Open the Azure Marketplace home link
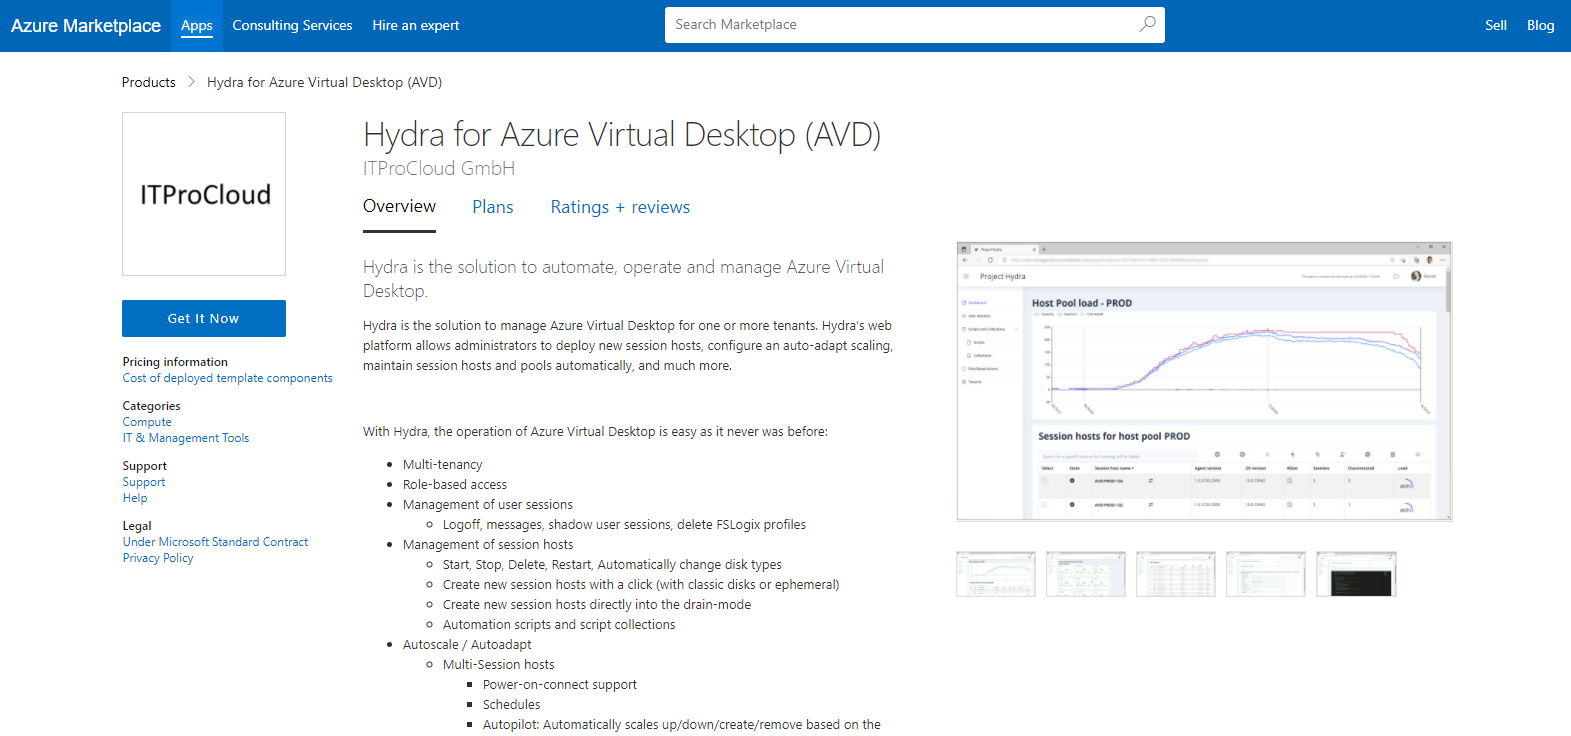1571x736 pixels. [86, 26]
